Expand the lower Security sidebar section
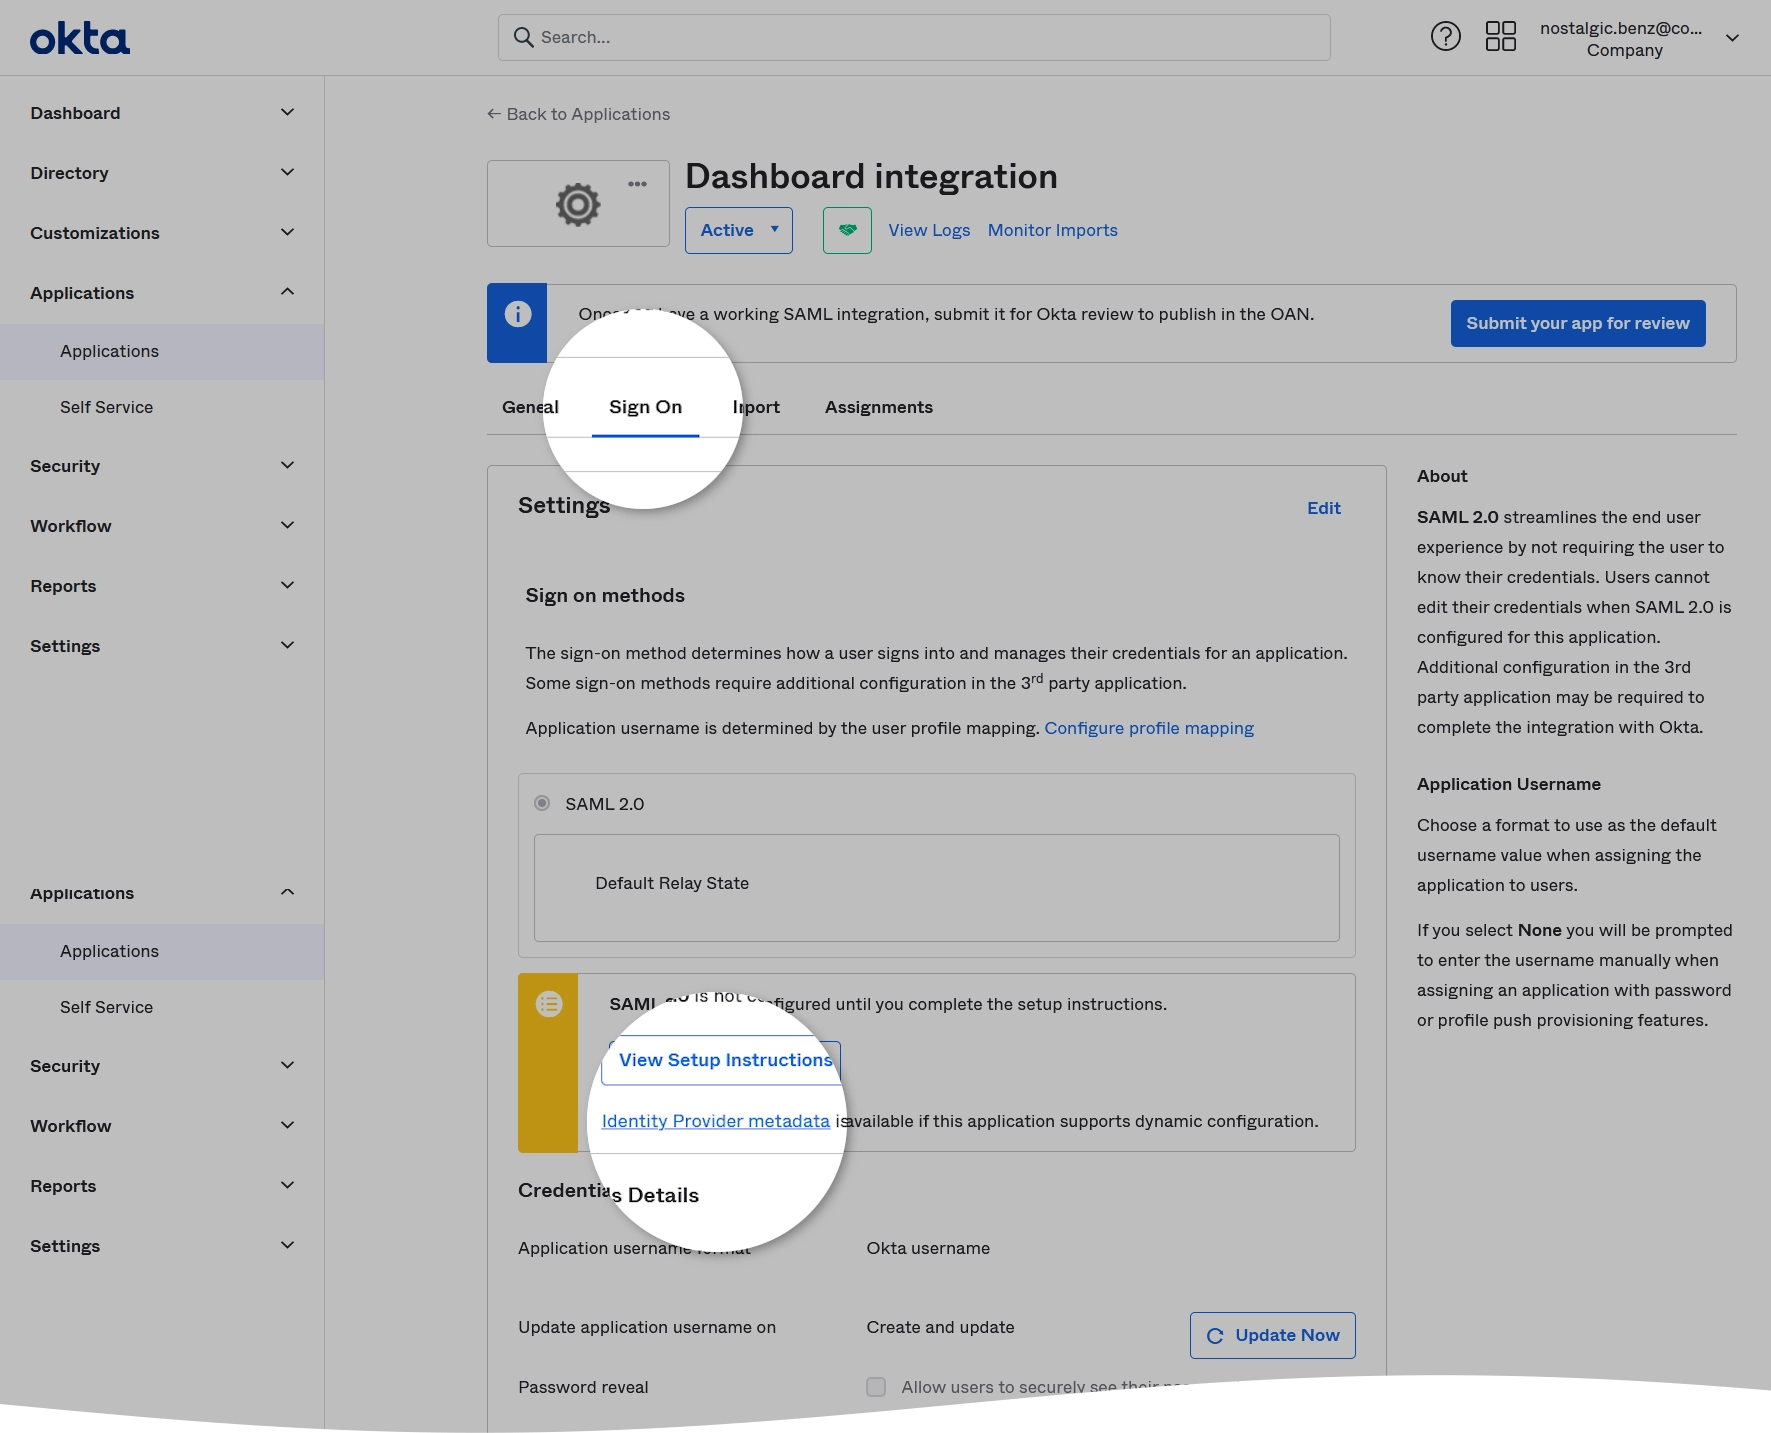The height and width of the screenshot is (1433, 1771). (162, 1066)
